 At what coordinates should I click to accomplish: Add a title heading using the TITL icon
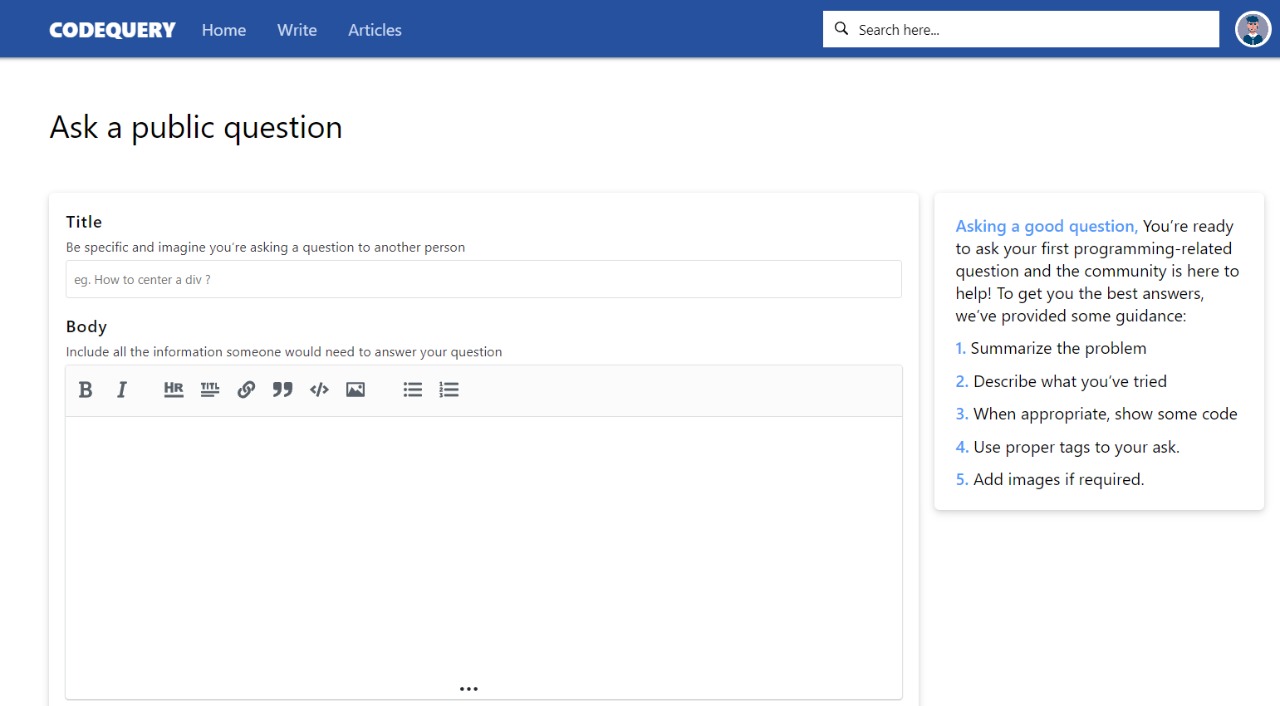tap(209, 390)
